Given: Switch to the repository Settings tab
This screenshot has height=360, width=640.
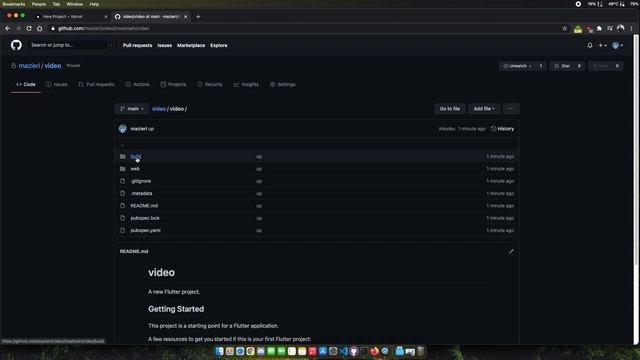Looking at the screenshot, I should pyautogui.click(x=282, y=84).
